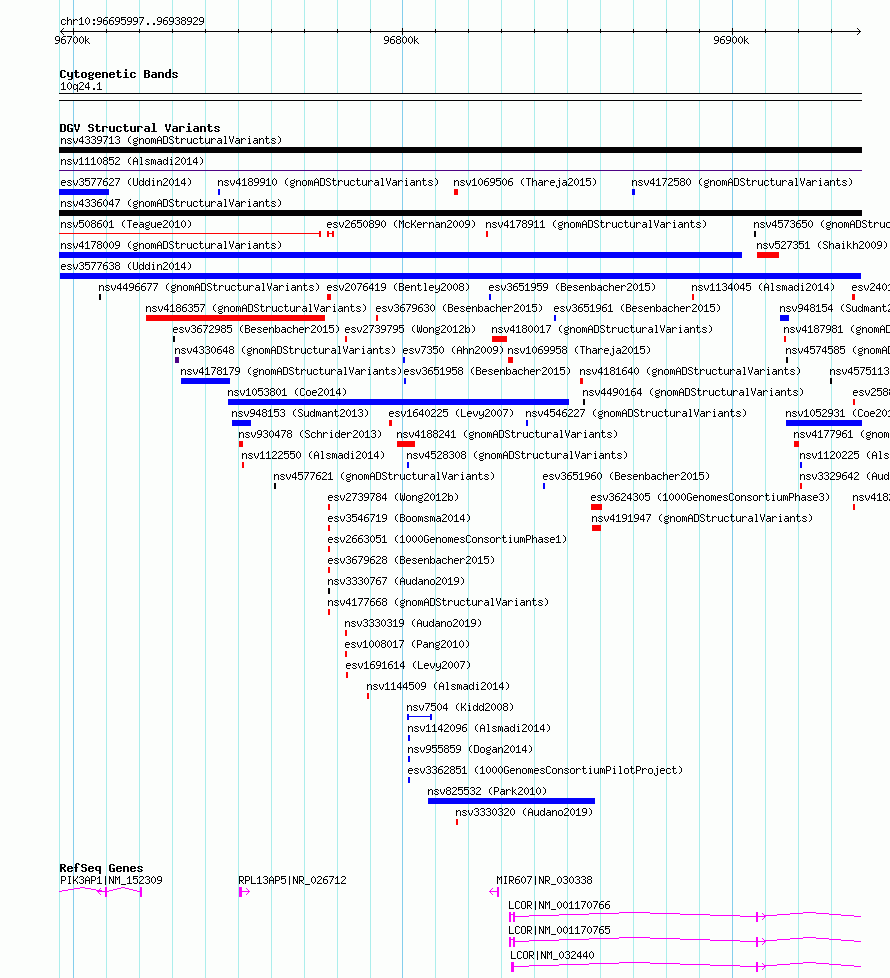Open esv3651958 (Besenbacher2015) variant
Image resolution: width=890 pixels, height=978 pixels.
pyautogui.click(x=487, y=372)
